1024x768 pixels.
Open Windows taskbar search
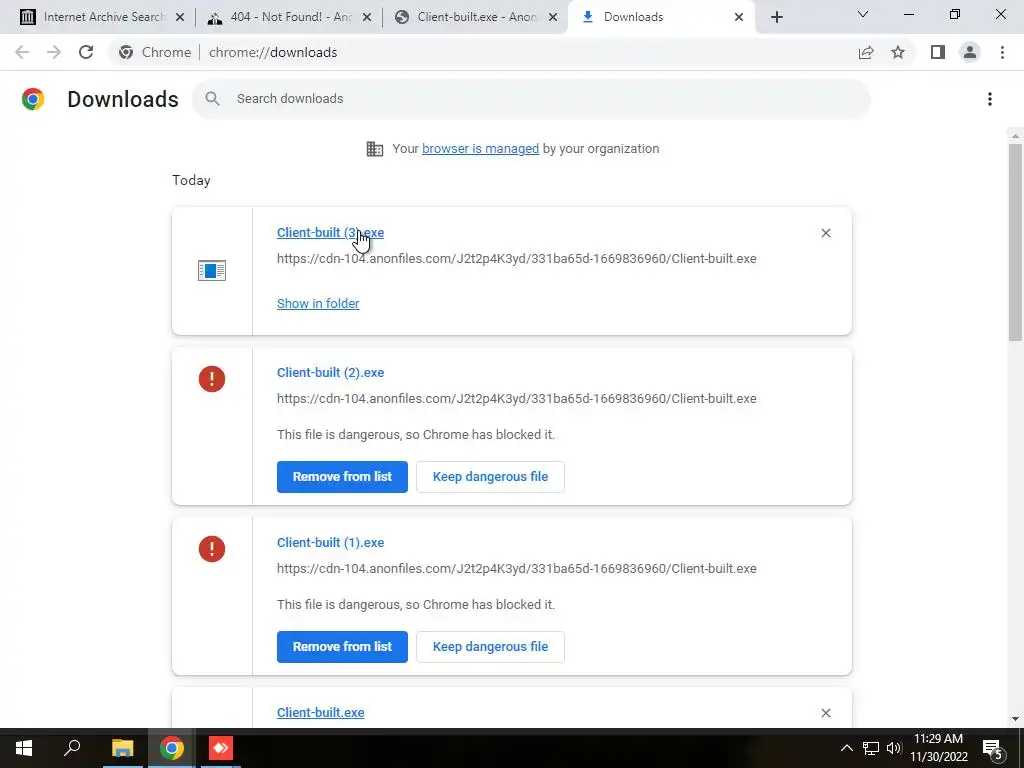72,748
